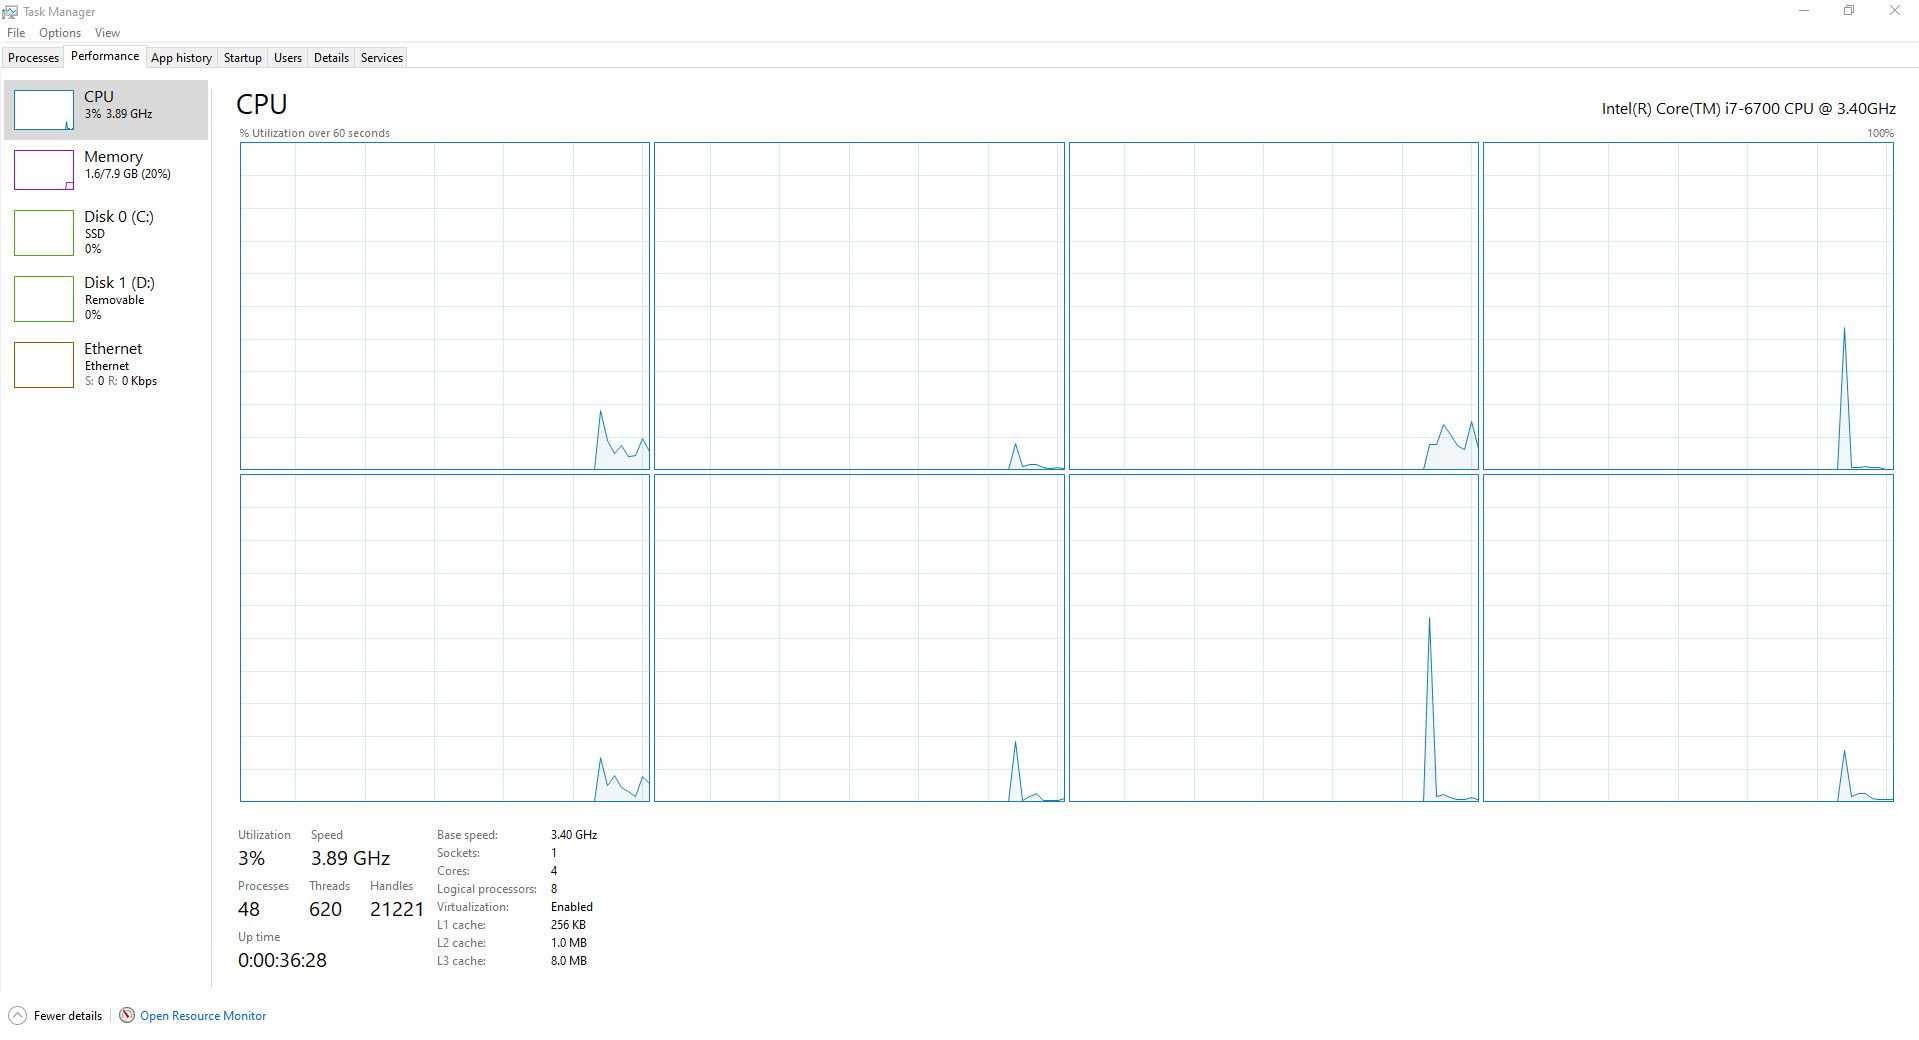Click the 100% axis label above graphs
1919x1040 pixels.
pos(1880,133)
